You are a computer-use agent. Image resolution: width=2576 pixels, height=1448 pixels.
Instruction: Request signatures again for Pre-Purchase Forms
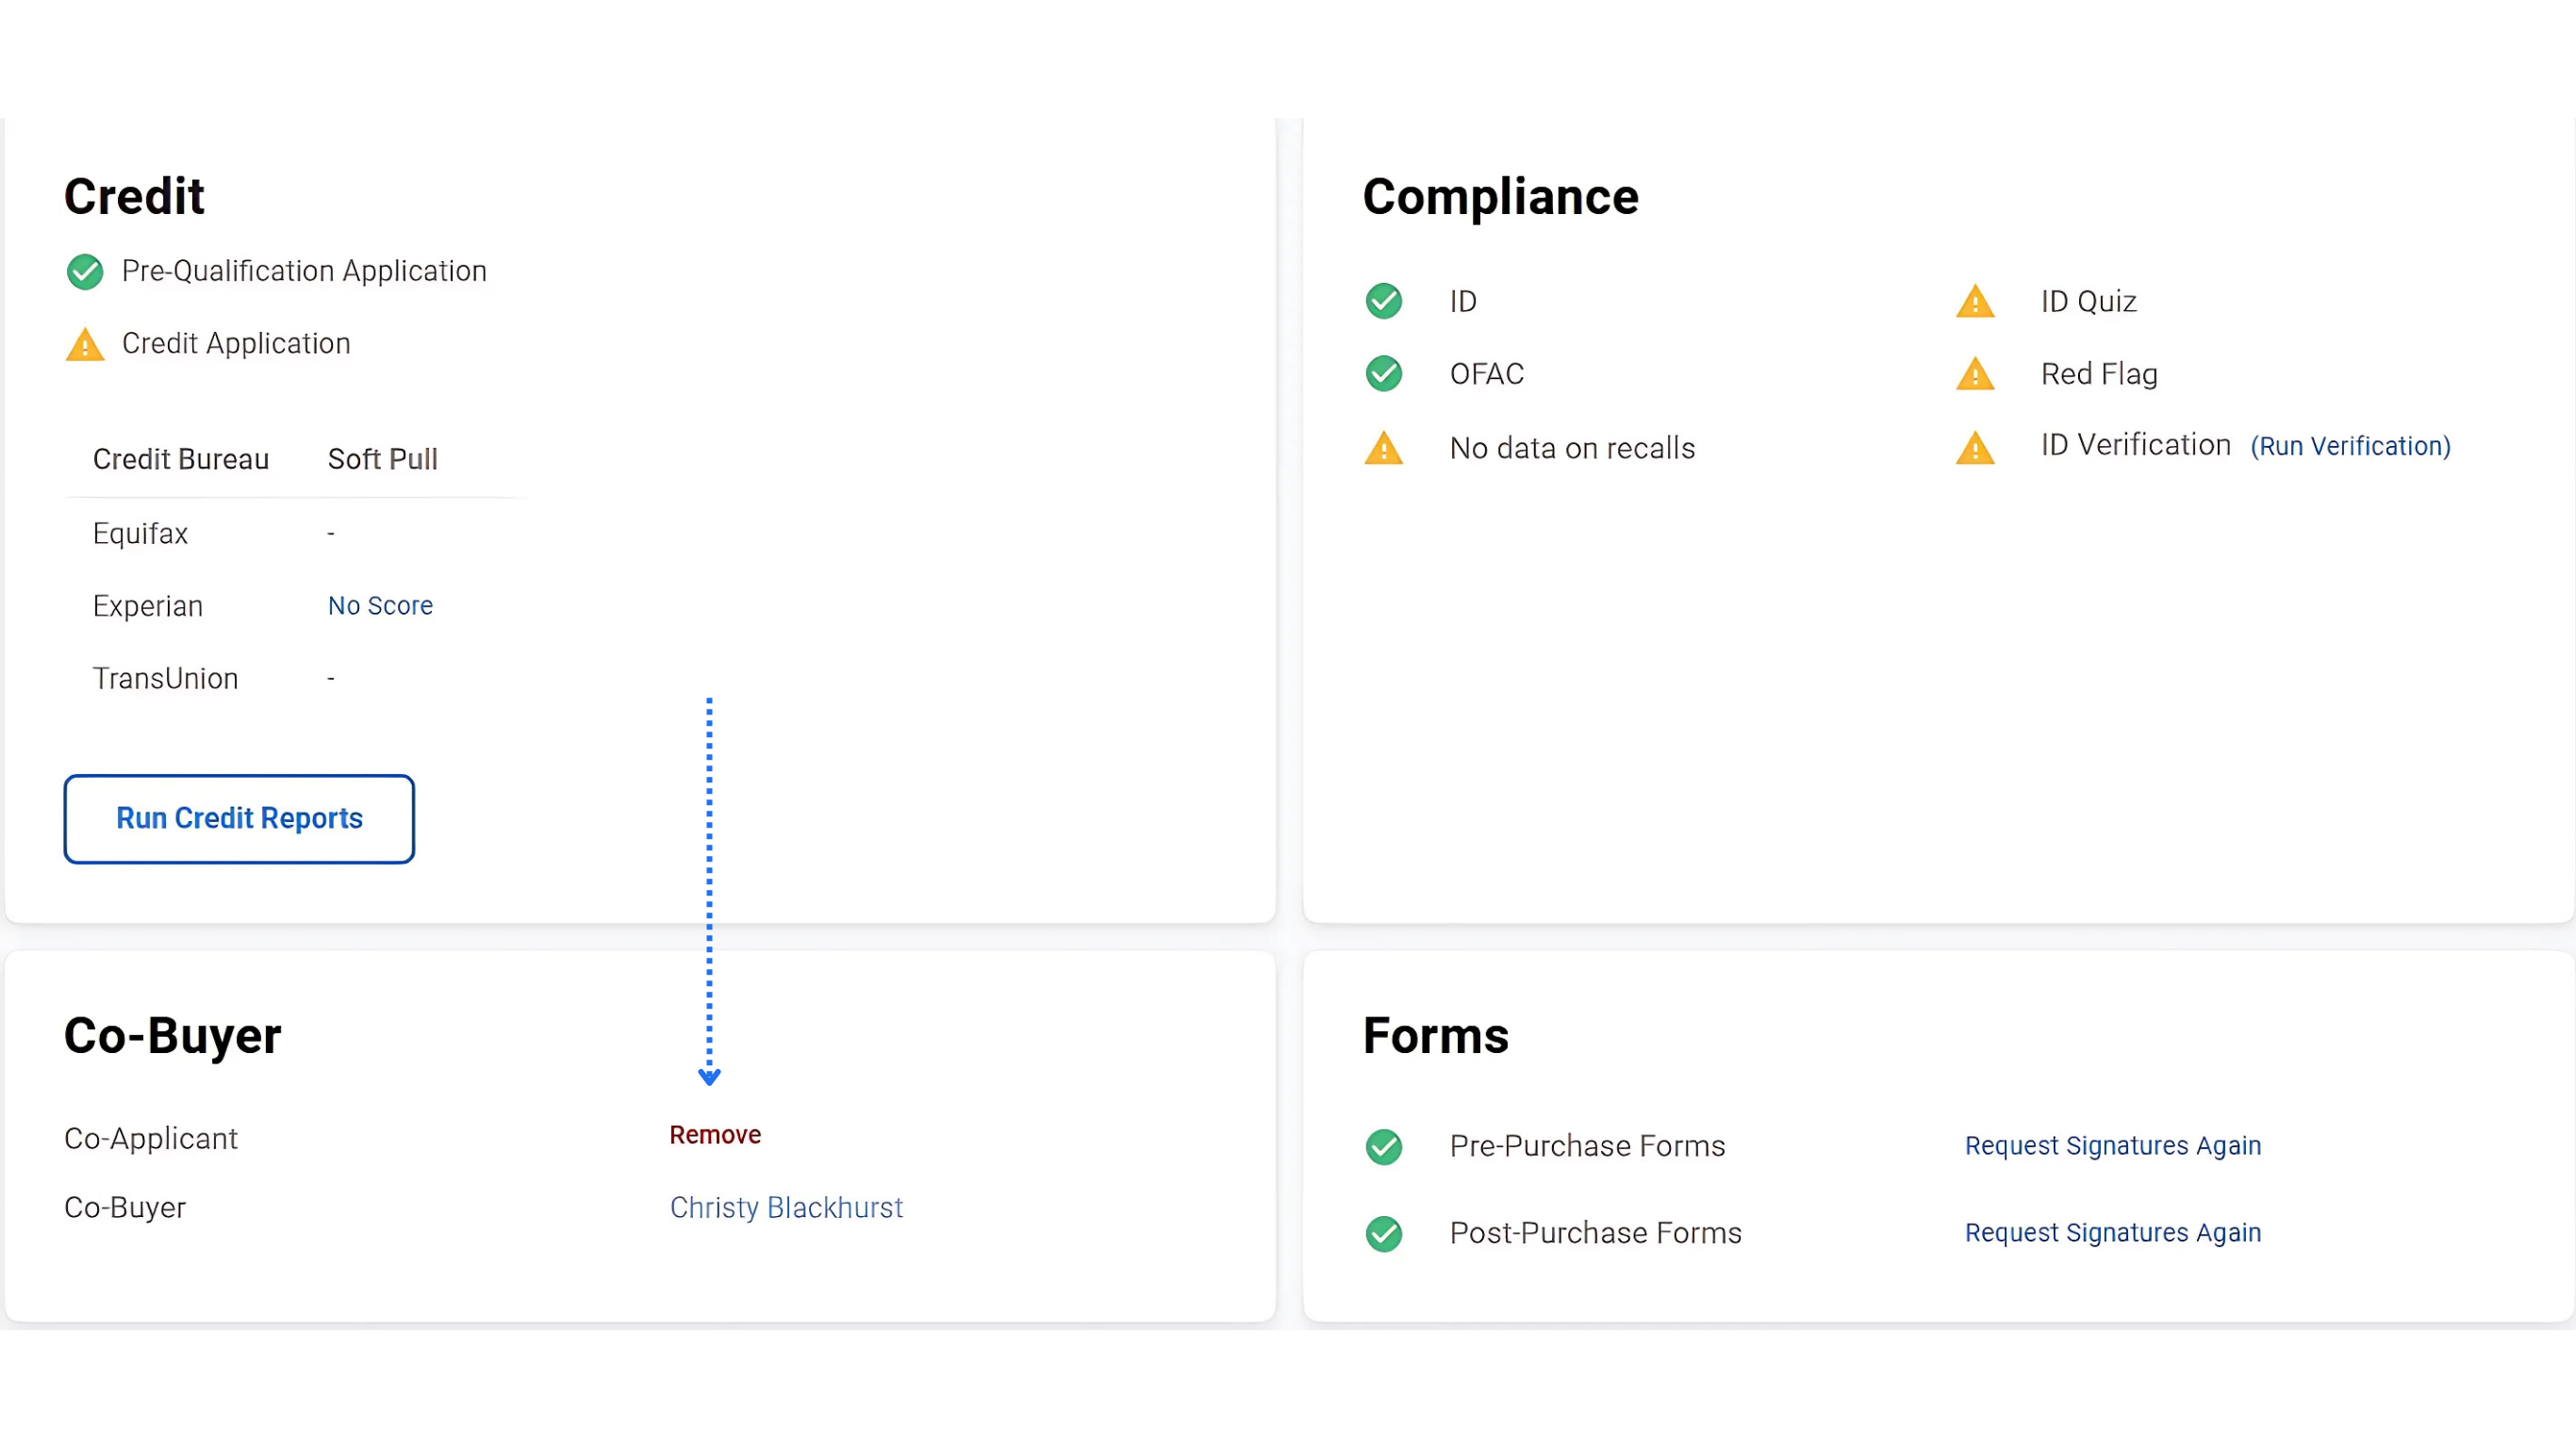point(2112,1146)
